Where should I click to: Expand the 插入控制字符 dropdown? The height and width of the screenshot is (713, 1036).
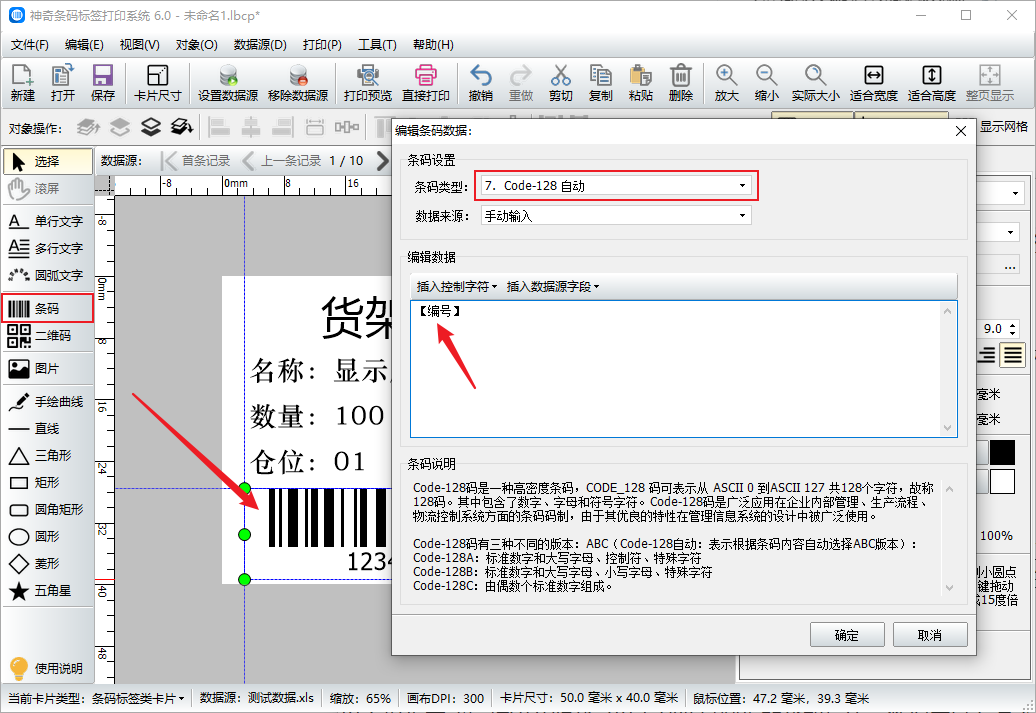pos(456,287)
